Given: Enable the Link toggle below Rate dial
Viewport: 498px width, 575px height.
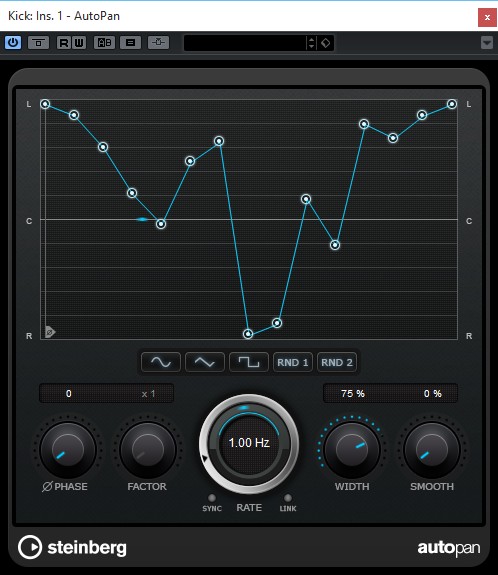Looking at the screenshot, I should tap(288, 498).
